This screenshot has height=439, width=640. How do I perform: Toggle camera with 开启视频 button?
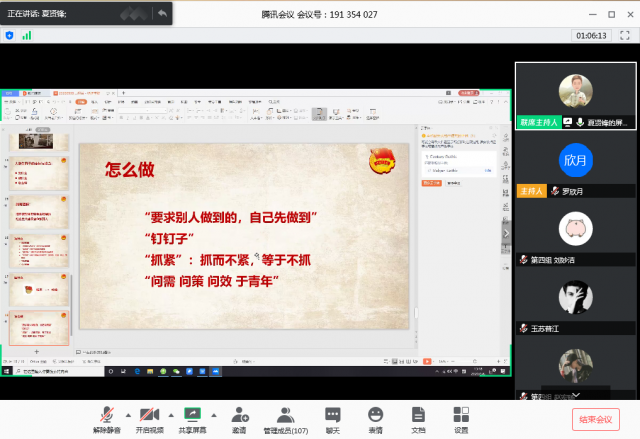coord(150,415)
